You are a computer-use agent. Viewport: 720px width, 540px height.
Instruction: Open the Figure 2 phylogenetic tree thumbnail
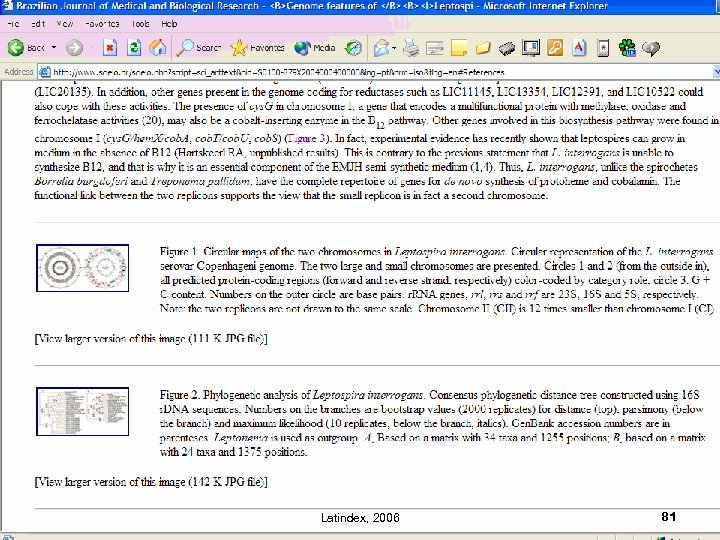pyautogui.click(x=82, y=411)
